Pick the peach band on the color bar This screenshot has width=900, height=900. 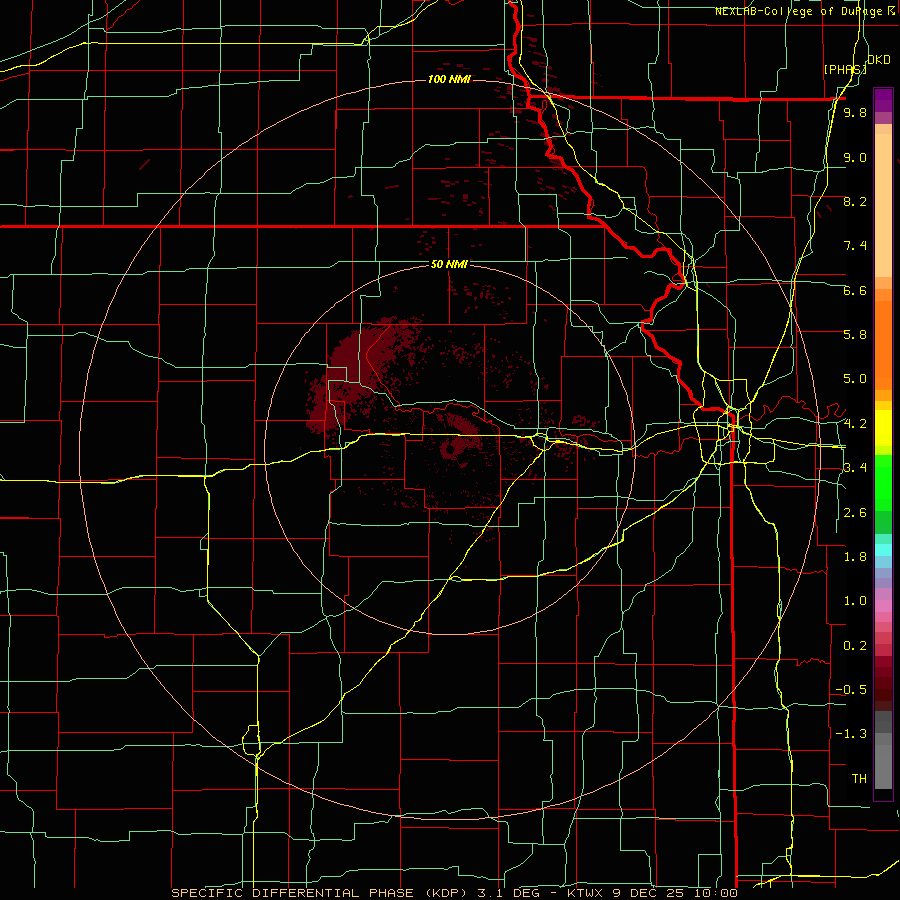tap(883, 205)
